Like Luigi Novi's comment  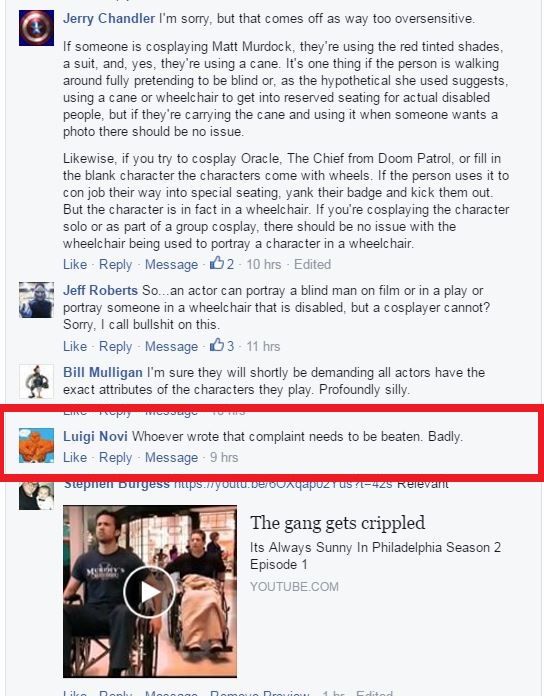[75, 457]
